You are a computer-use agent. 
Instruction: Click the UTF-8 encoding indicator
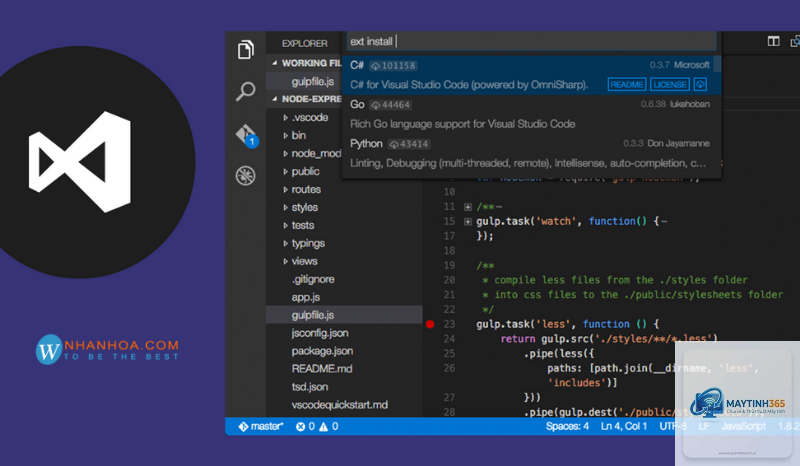coord(672,426)
